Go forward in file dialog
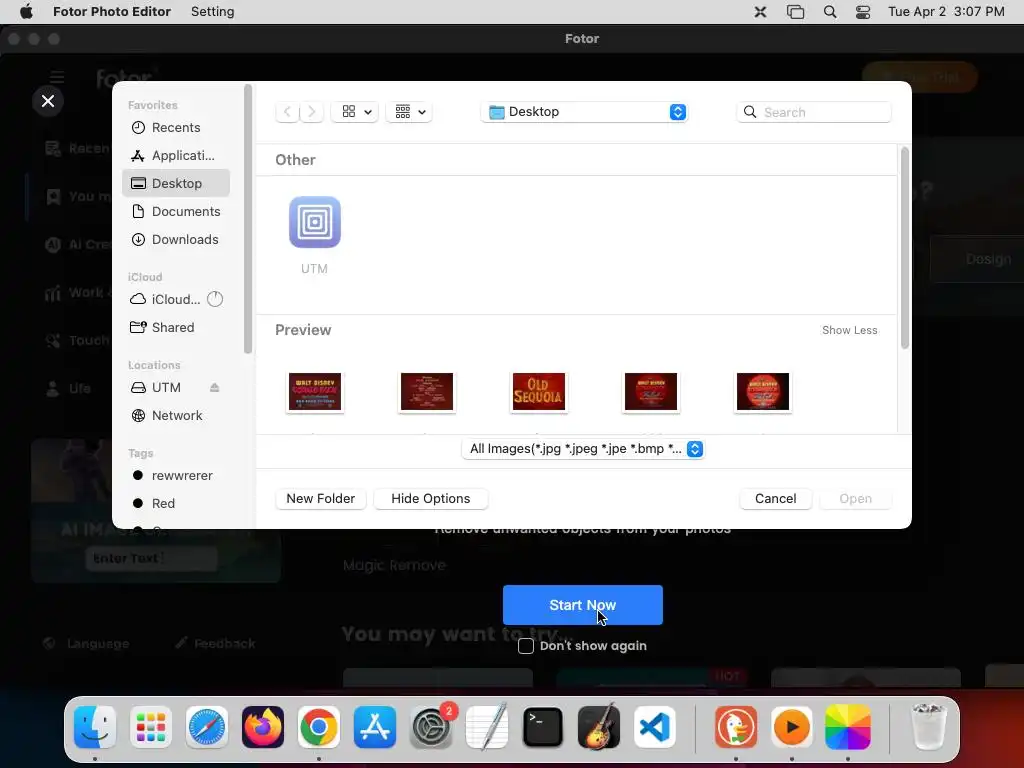Image resolution: width=1024 pixels, height=768 pixels. click(312, 112)
